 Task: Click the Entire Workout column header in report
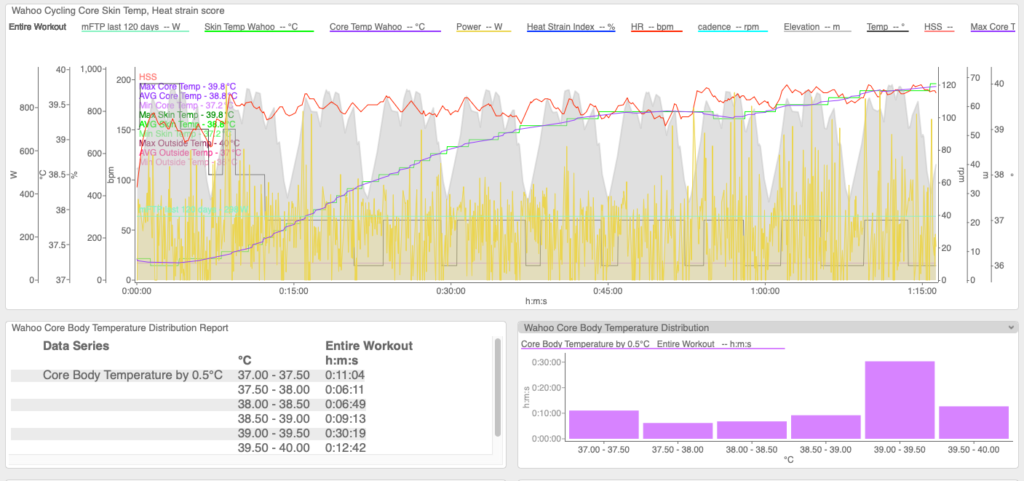(x=368, y=346)
